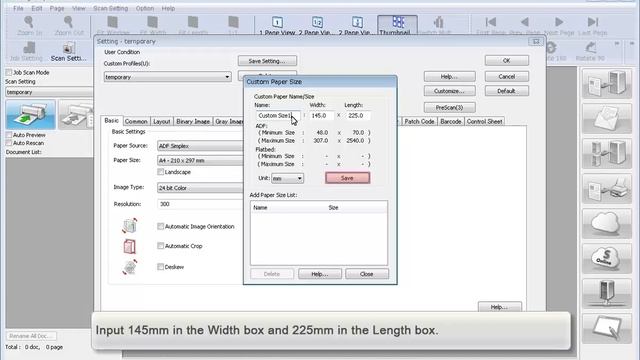Click the PreScan(3) button
Image resolution: width=640 pixels, height=360 pixels.
click(449, 108)
